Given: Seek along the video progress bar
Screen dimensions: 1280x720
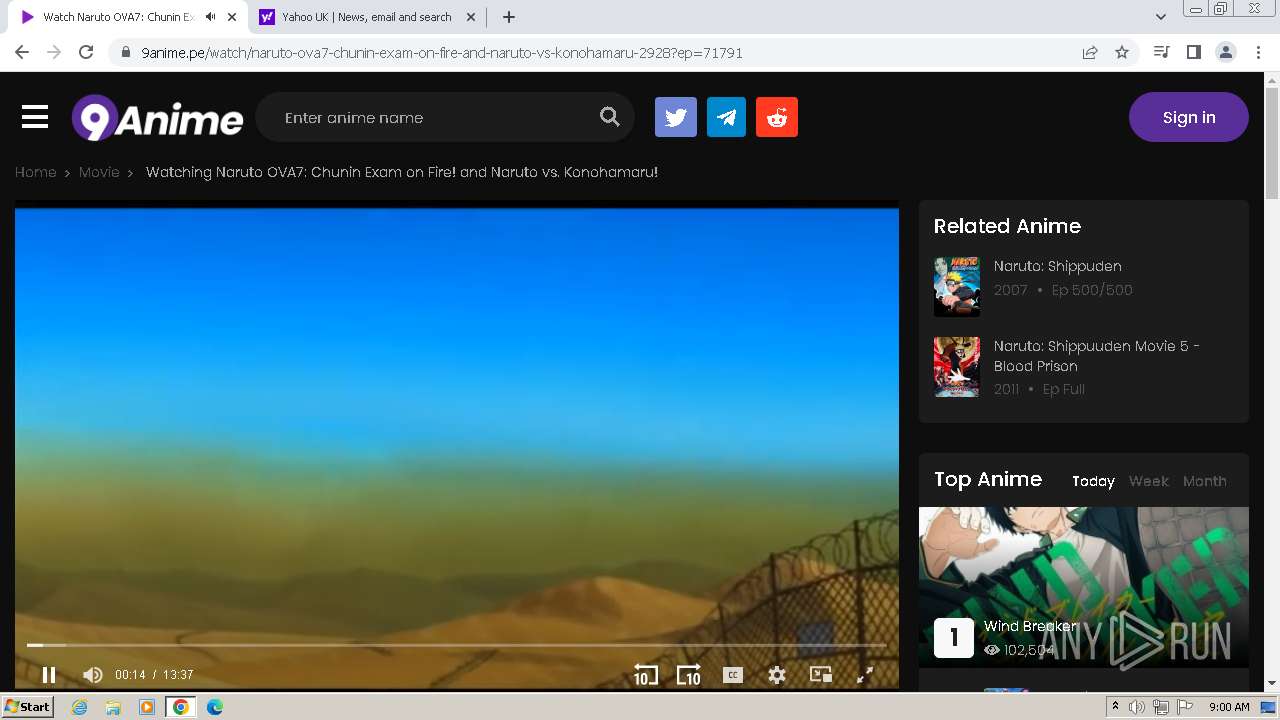Looking at the screenshot, I should pos(456,645).
